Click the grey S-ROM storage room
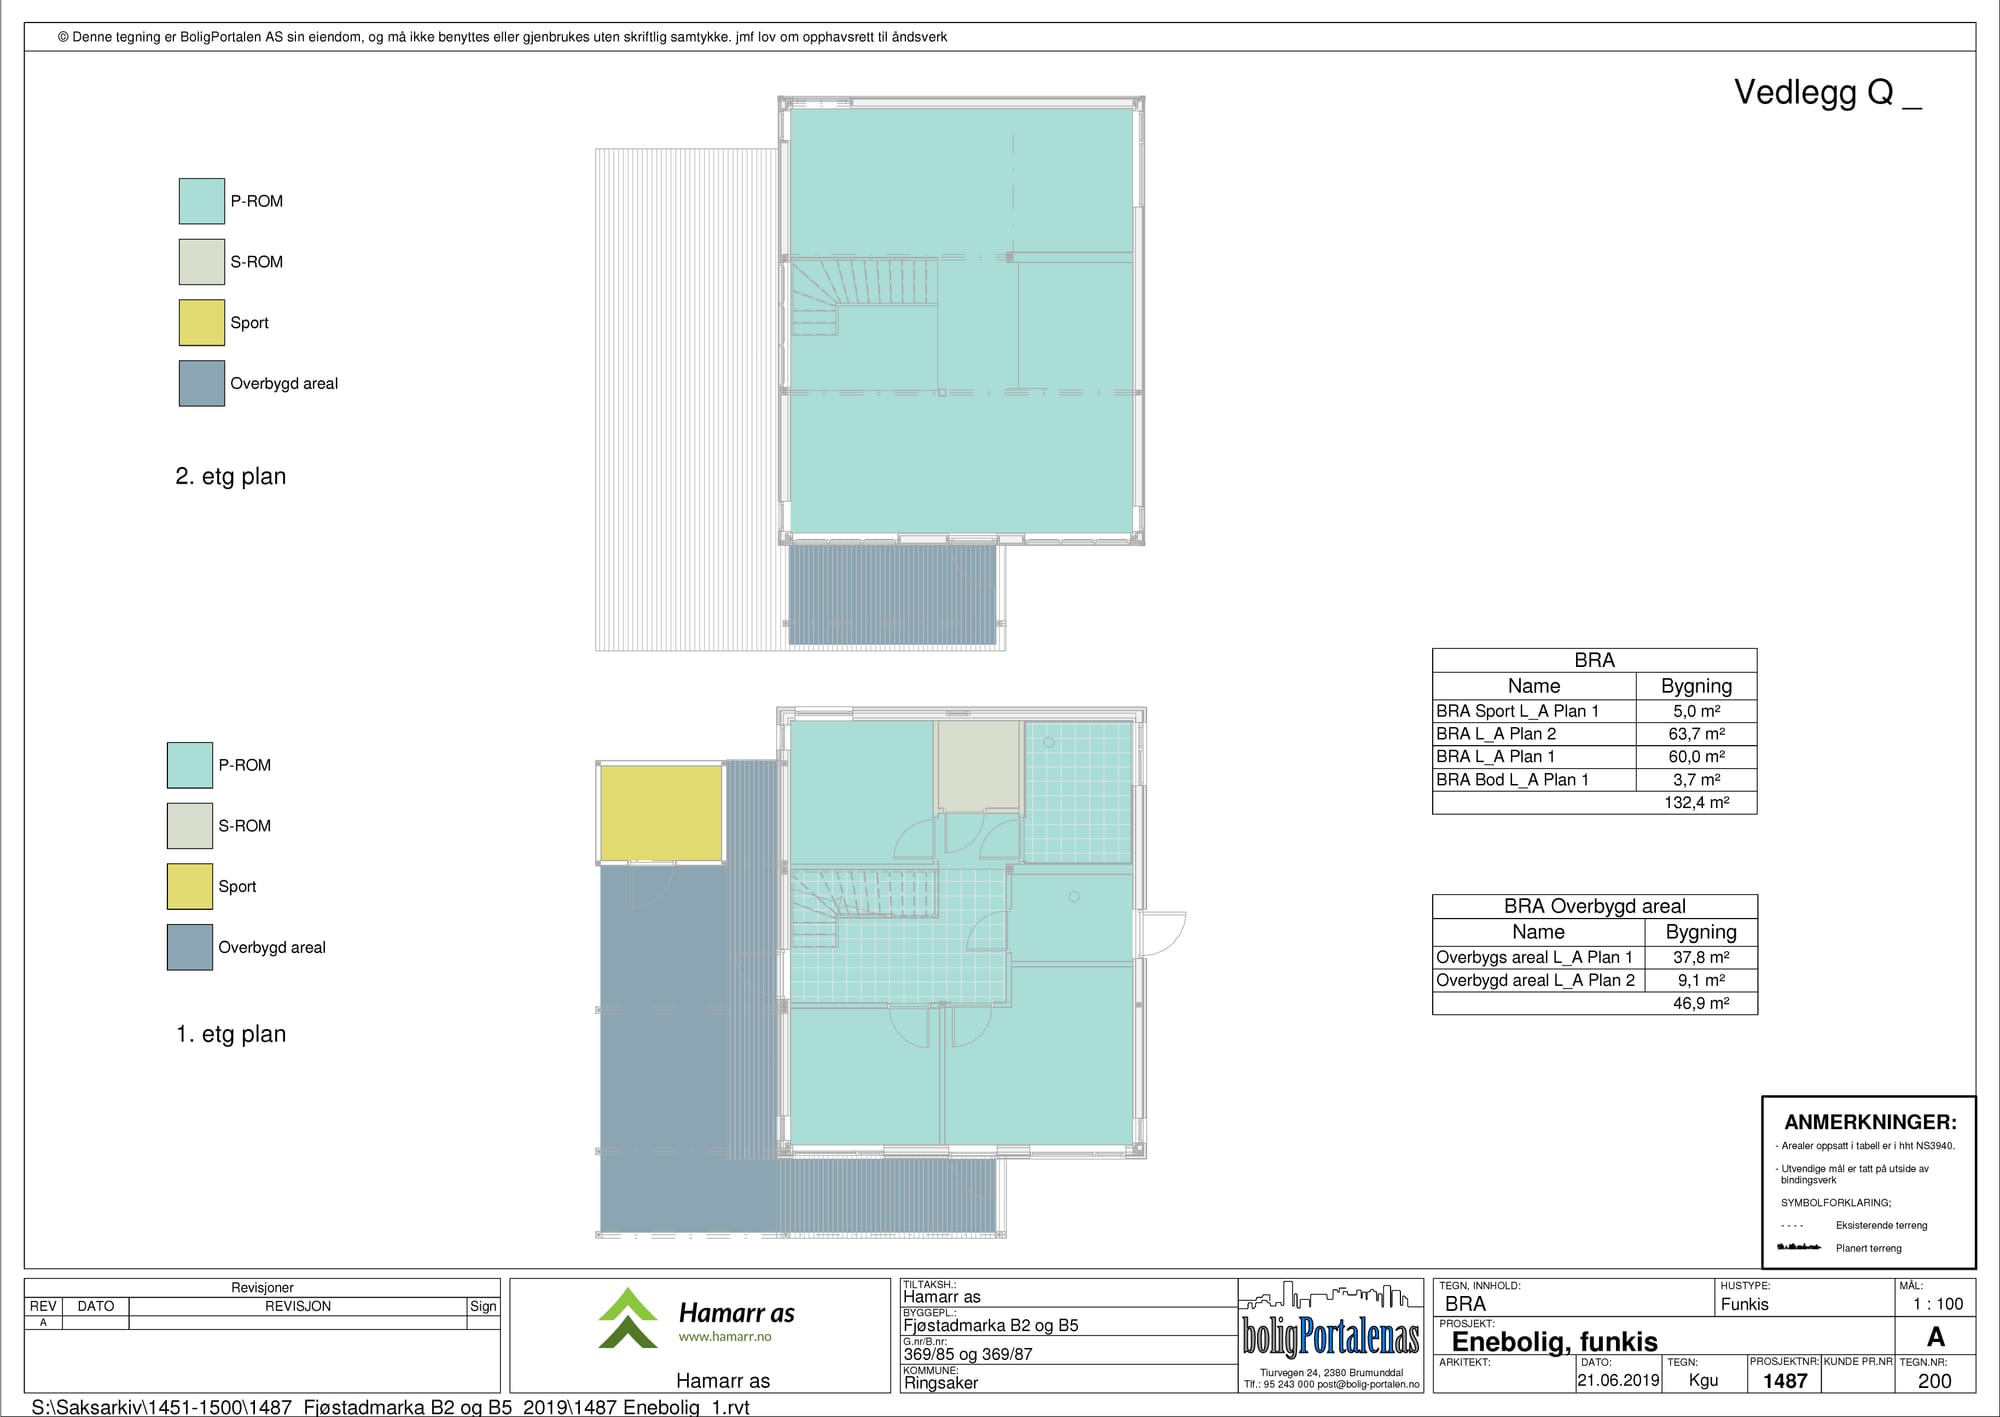This screenshot has width=2000, height=1417. (x=978, y=766)
